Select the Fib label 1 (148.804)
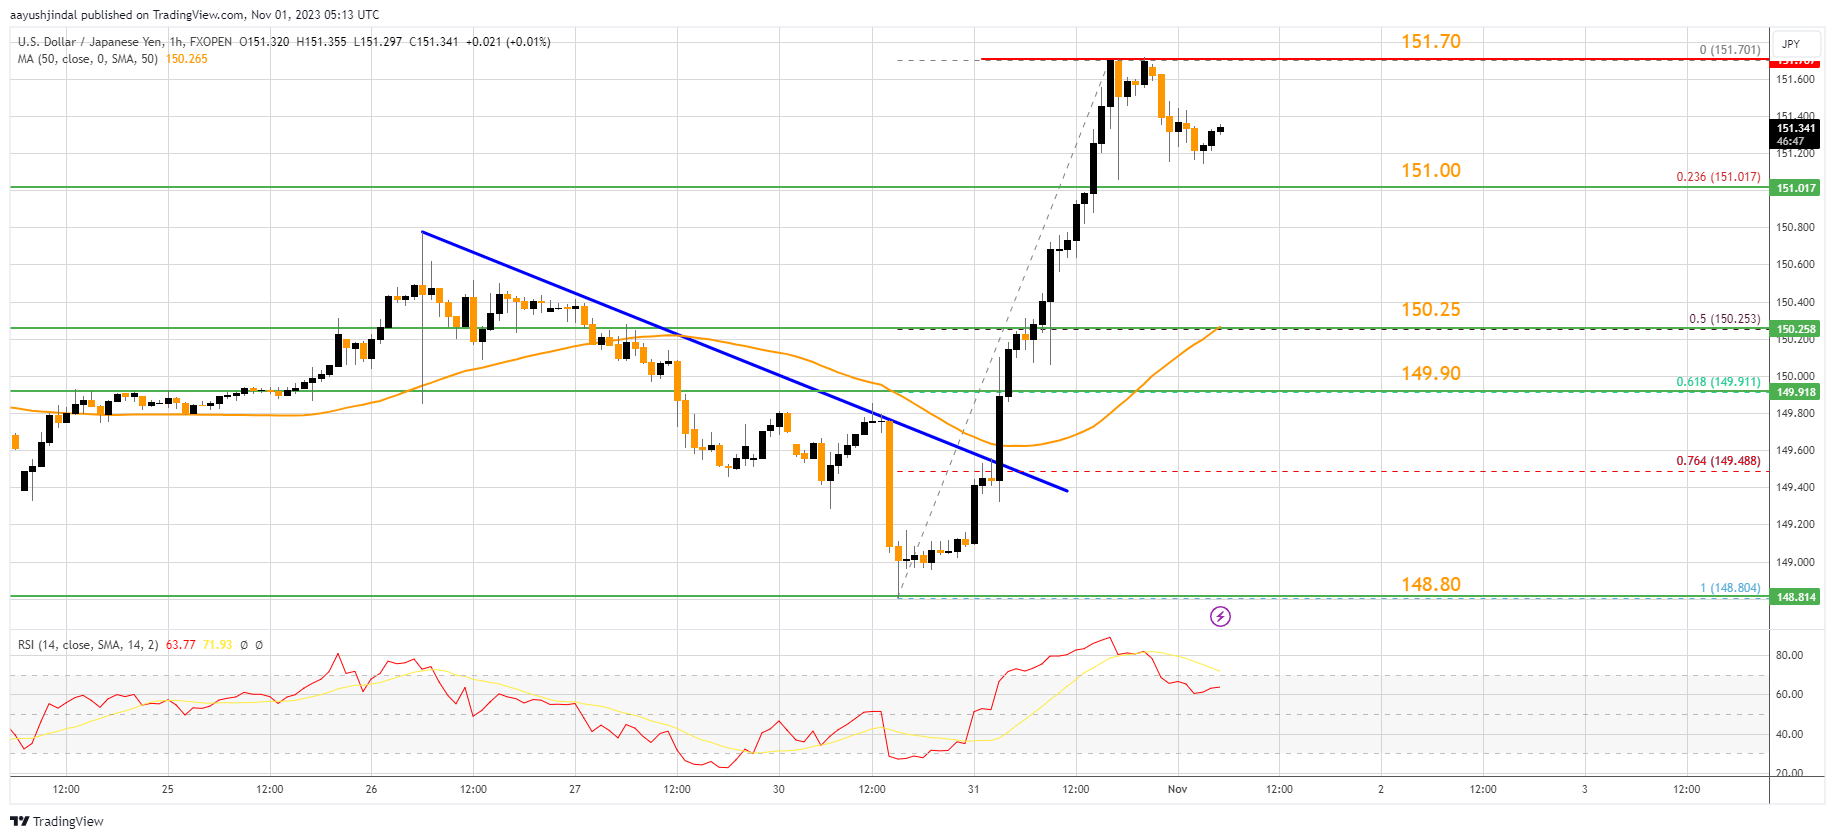 tap(1730, 588)
